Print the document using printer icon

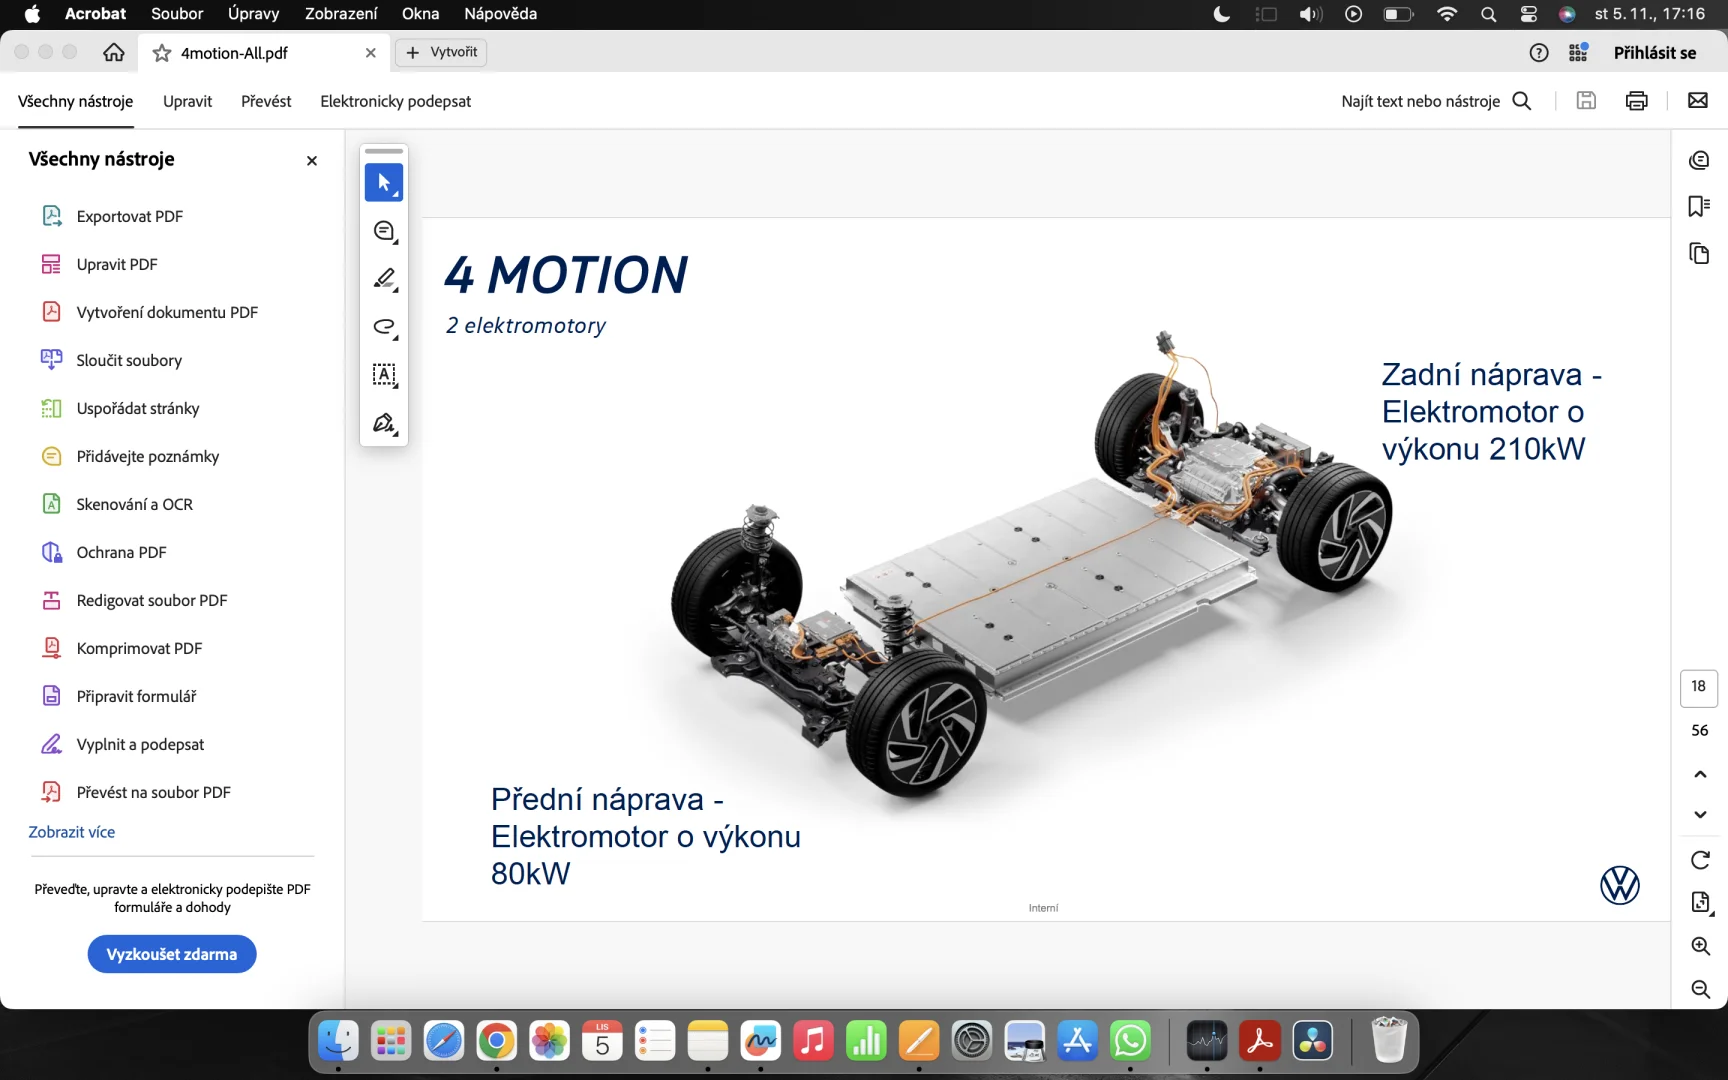pos(1636,101)
